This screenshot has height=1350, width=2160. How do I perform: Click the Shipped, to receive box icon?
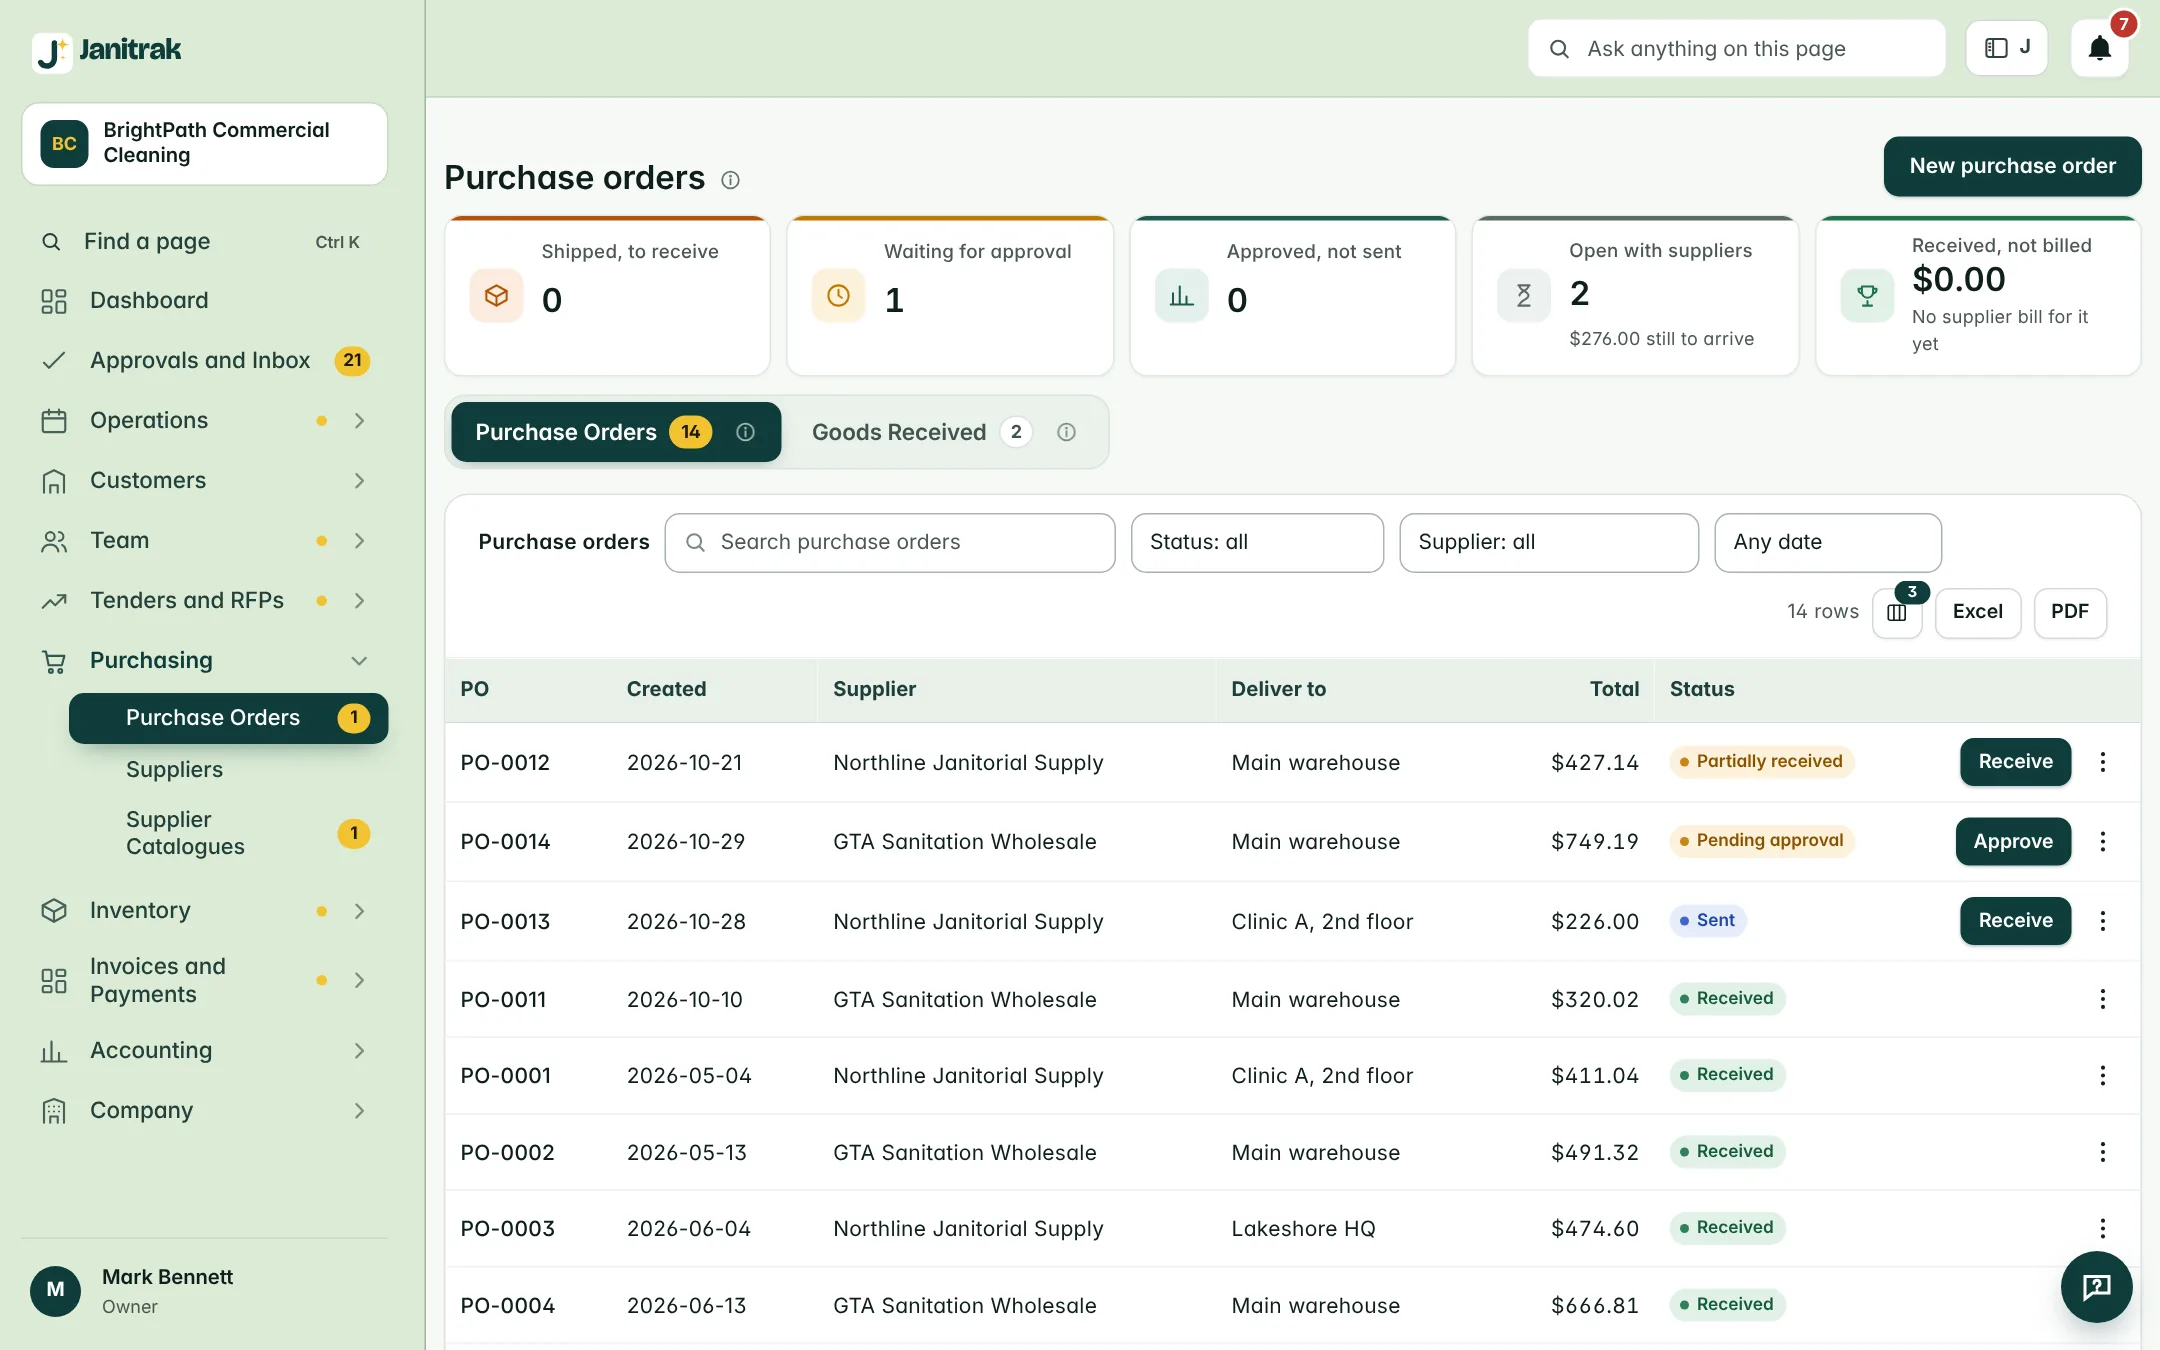tap(497, 296)
